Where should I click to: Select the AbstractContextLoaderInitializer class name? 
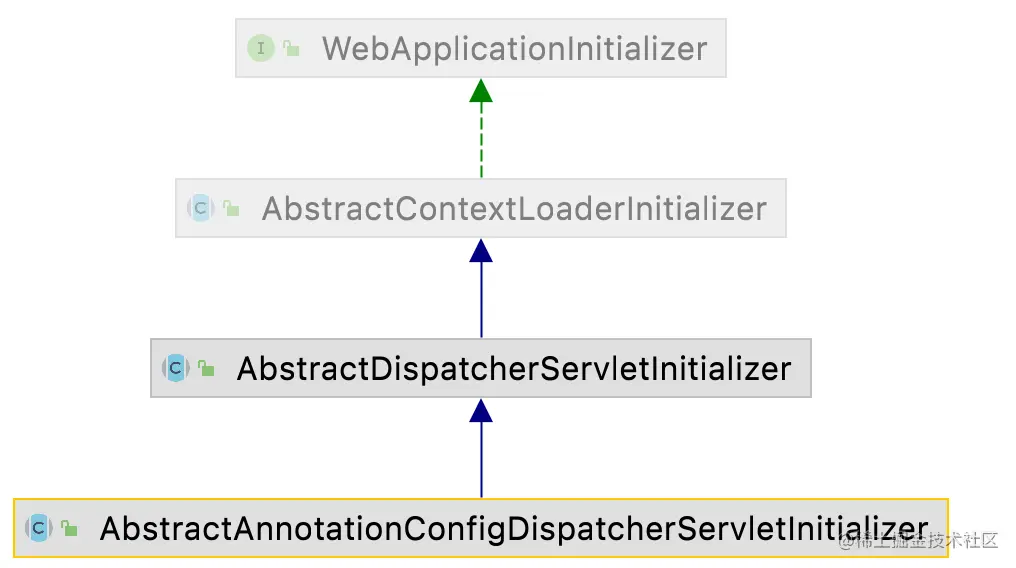514,209
